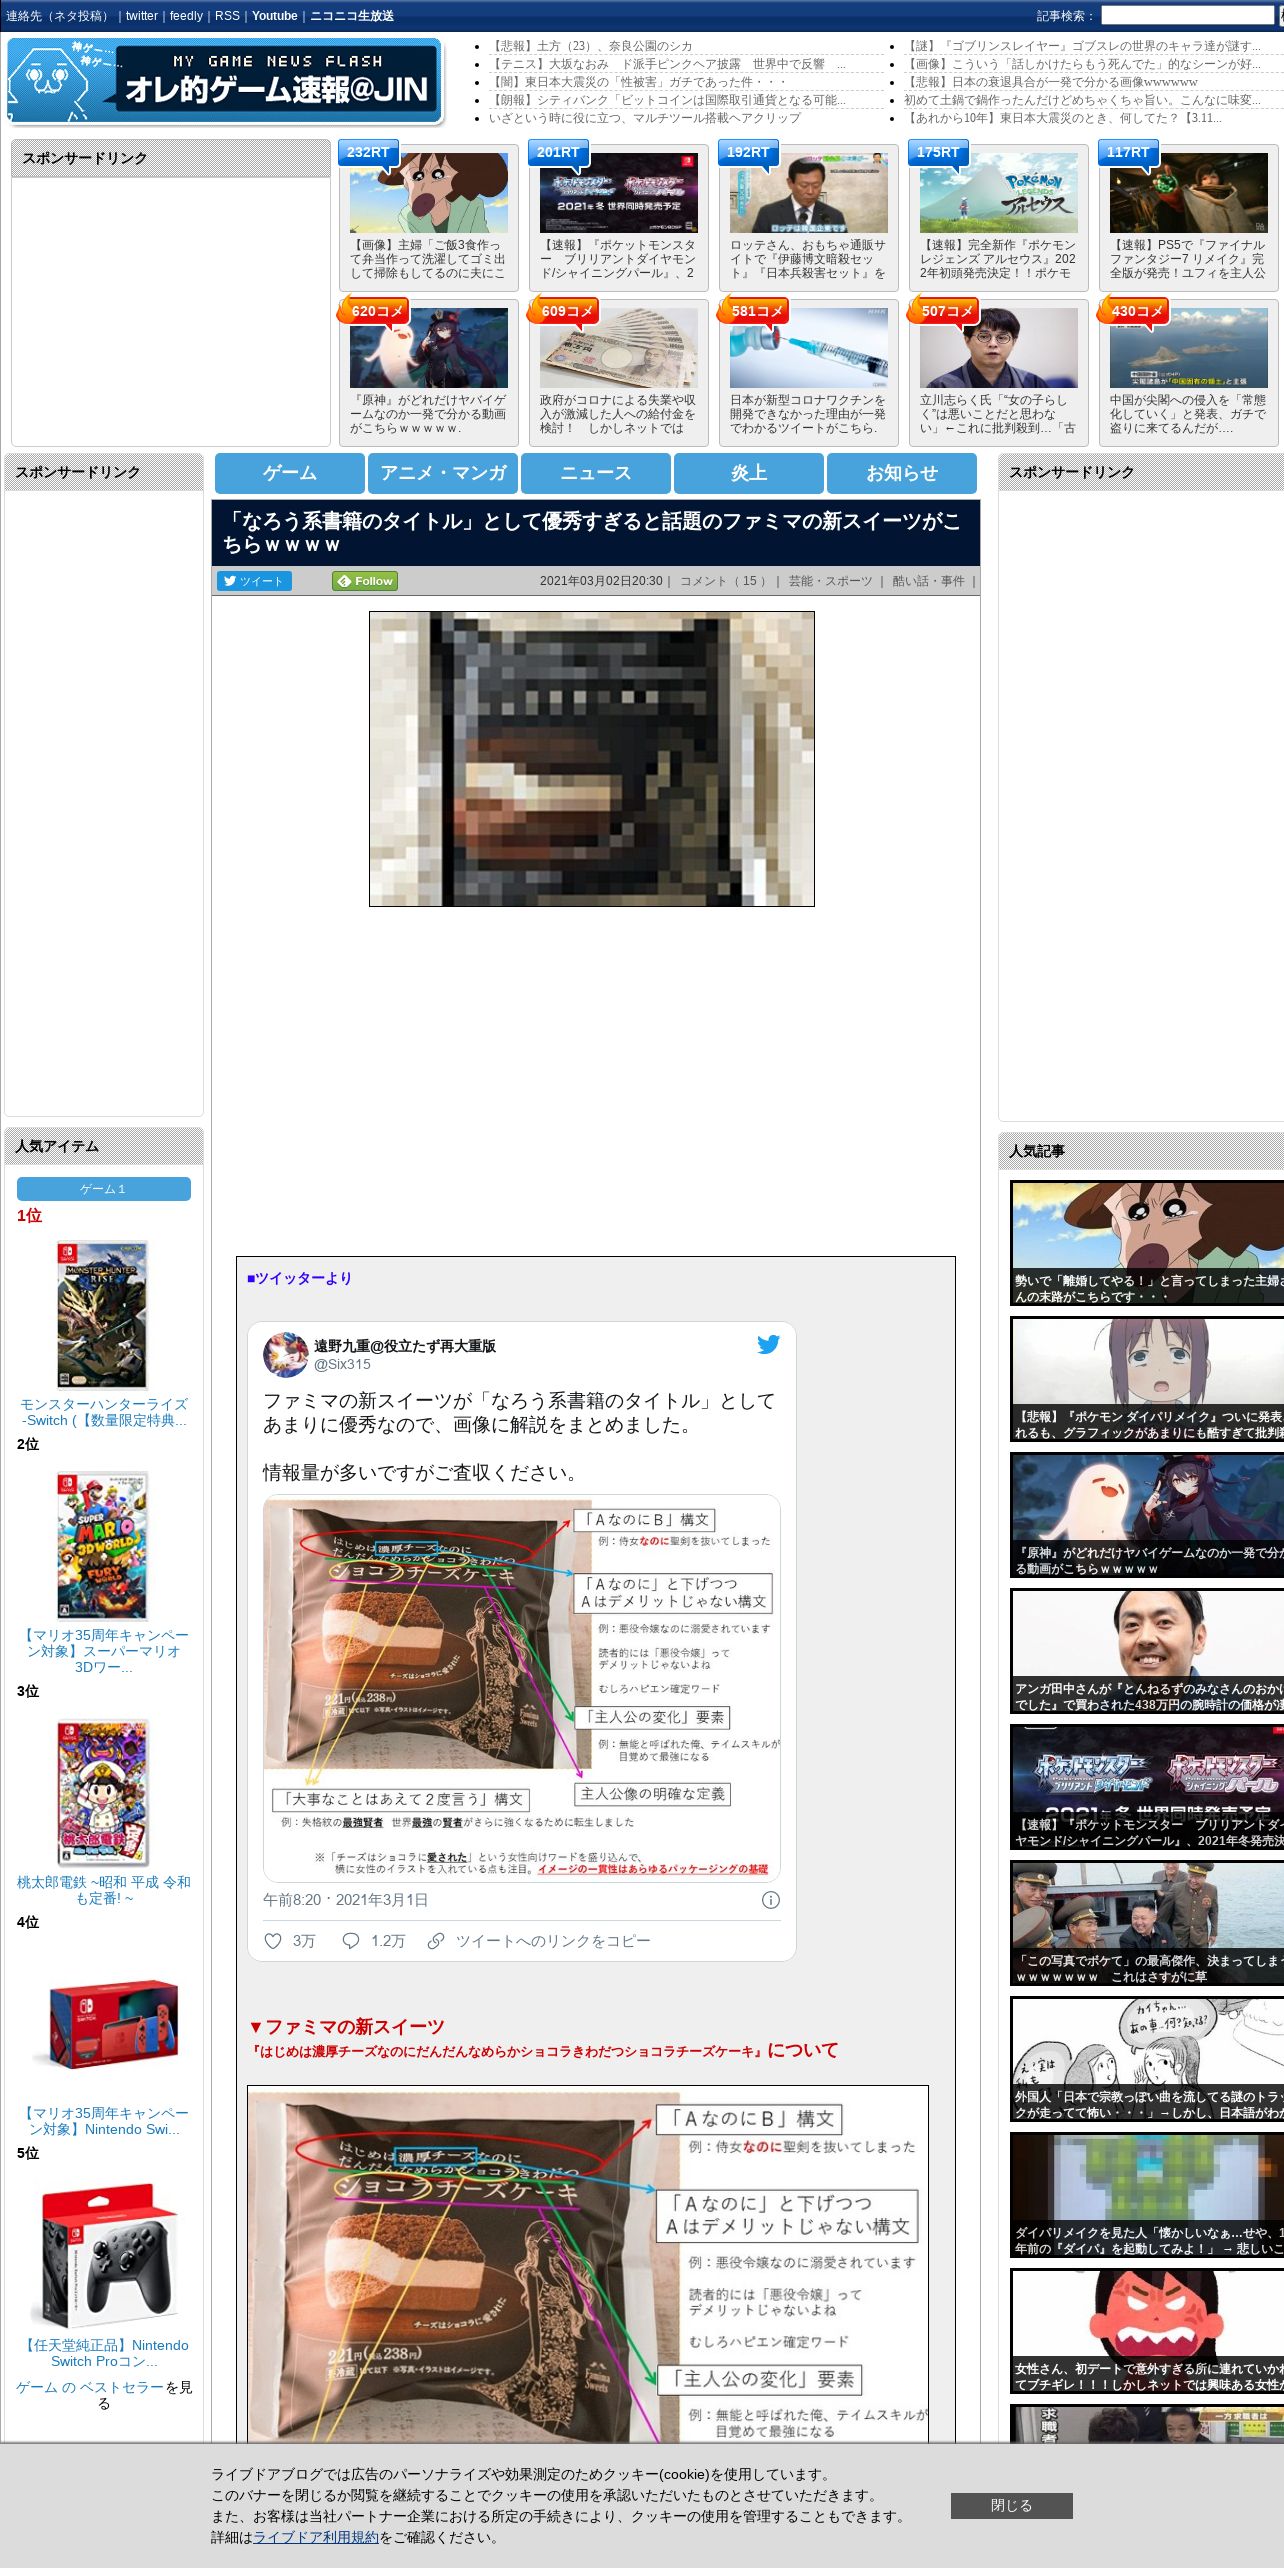
Task: Open the 芸能・スポーツ category link
Action: click(x=830, y=581)
